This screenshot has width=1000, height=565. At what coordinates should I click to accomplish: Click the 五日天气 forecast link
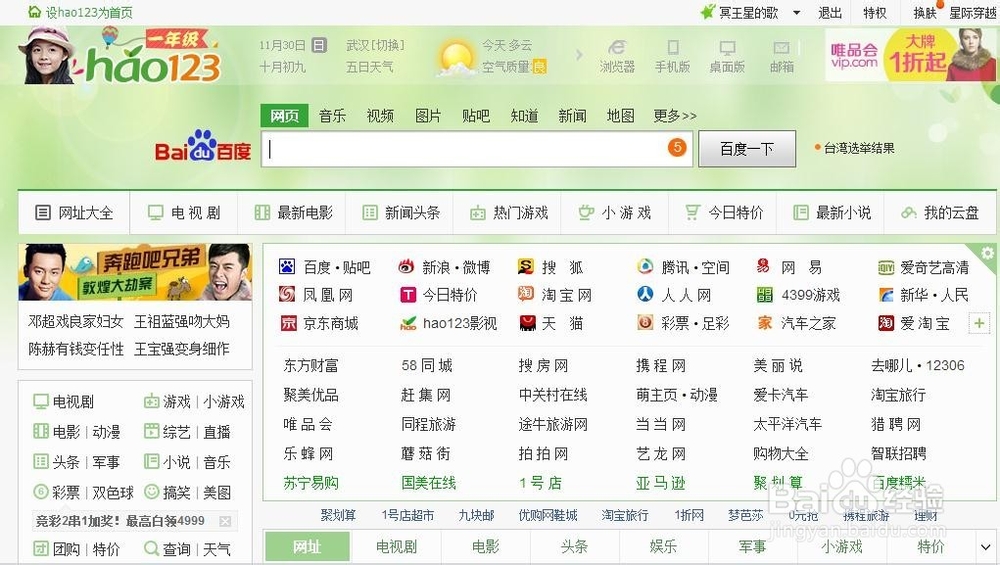pos(369,67)
